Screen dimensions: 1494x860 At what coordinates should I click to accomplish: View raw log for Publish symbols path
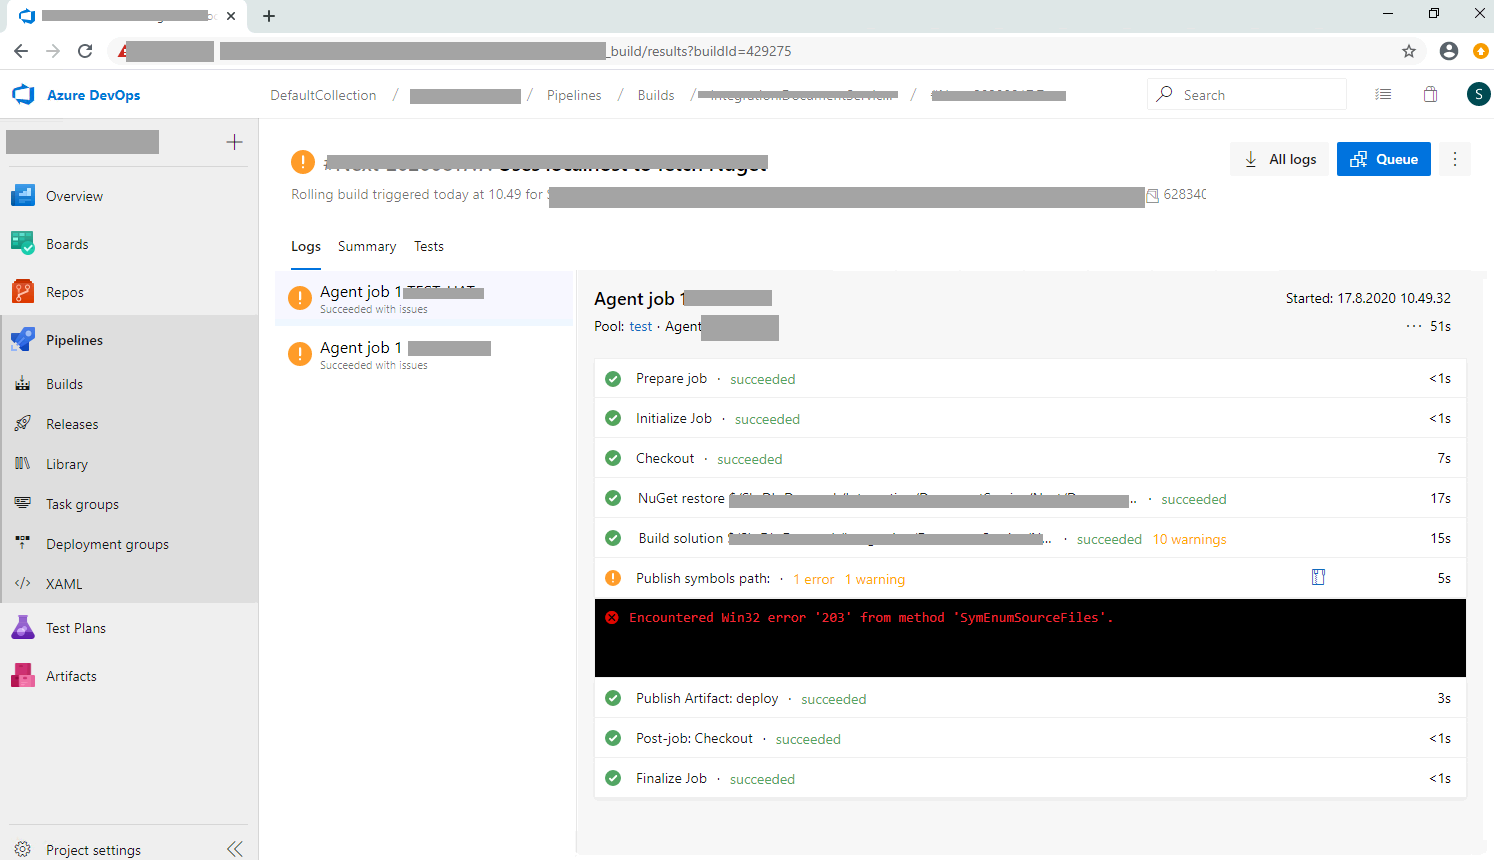[x=1318, y=577]
